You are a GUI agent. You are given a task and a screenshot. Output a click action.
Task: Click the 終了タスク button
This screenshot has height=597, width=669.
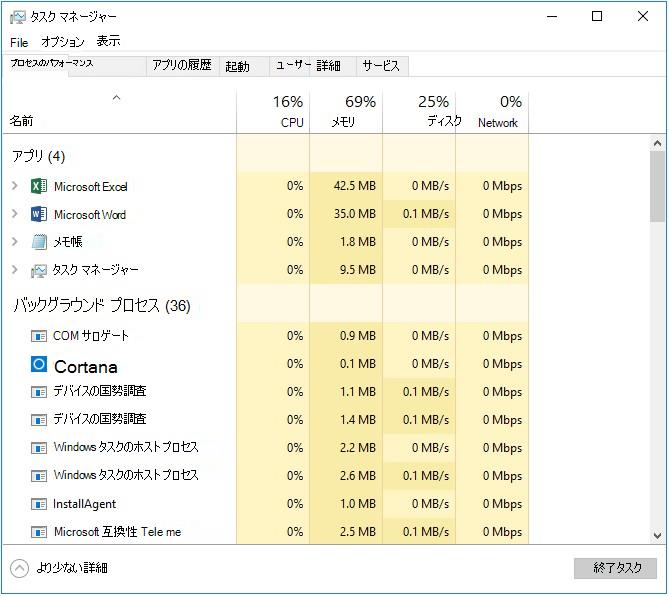pyautogui.click(x=616, y=568)
